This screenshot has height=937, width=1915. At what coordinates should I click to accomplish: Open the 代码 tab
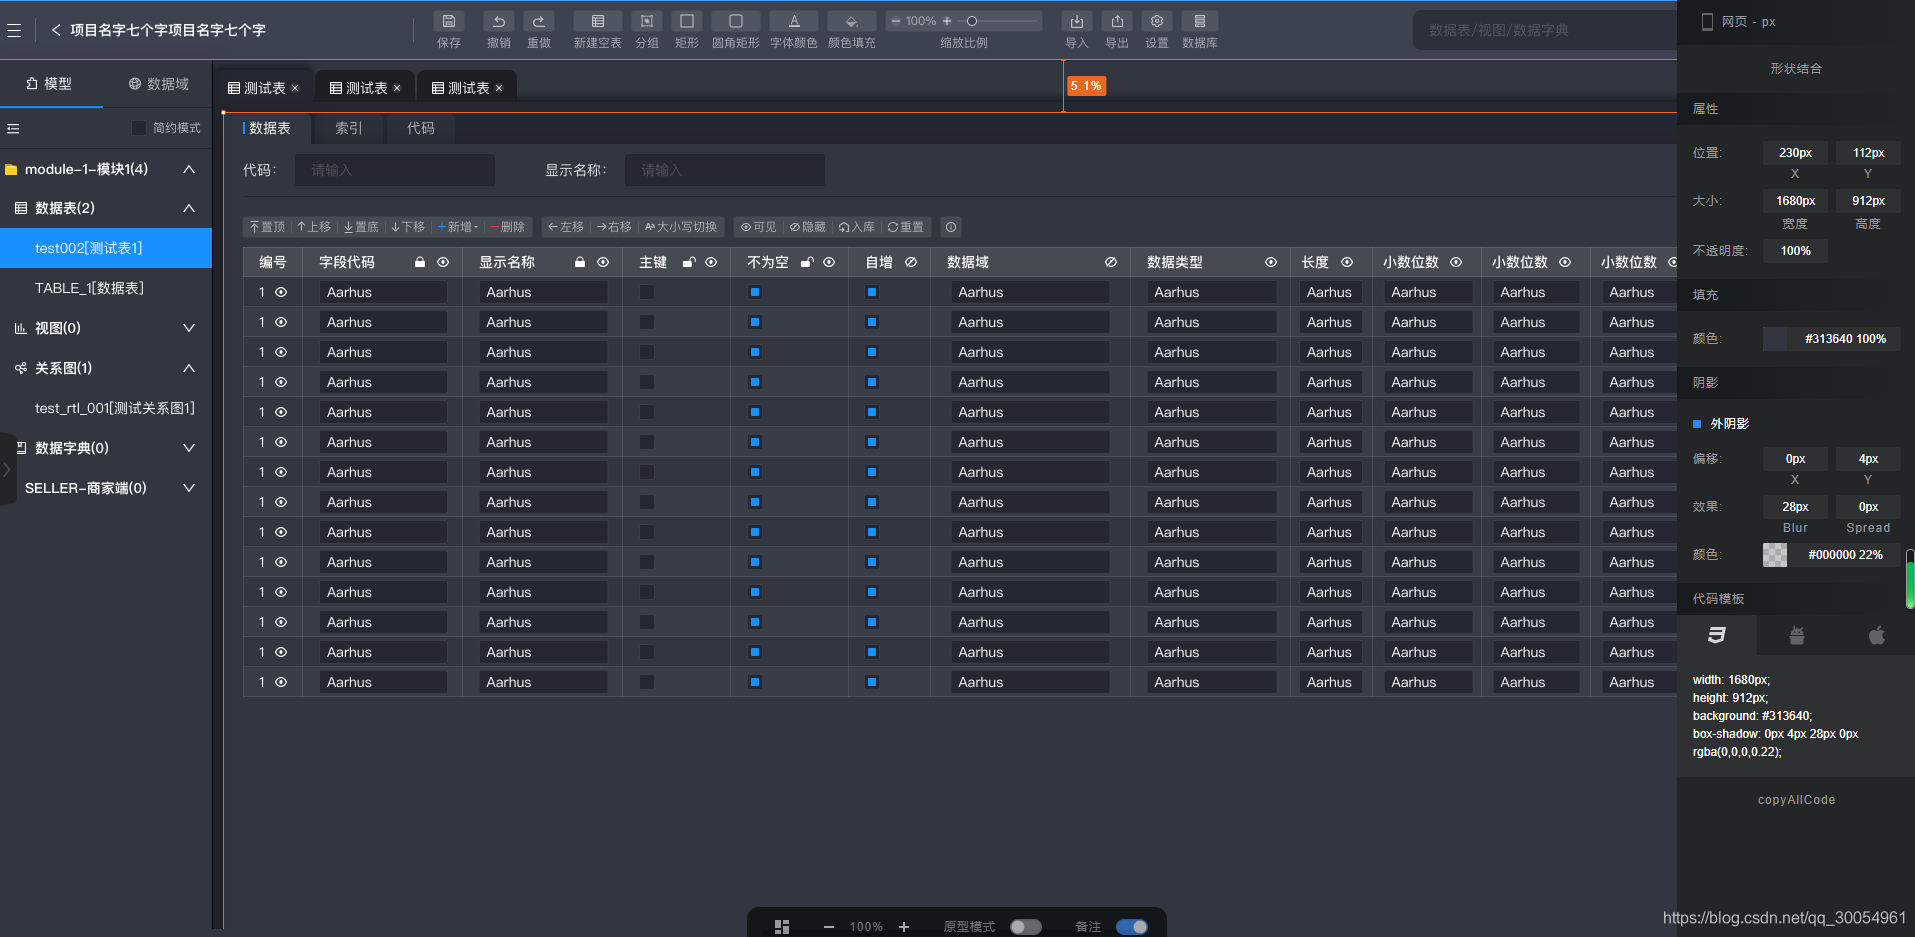coord(421,128)
